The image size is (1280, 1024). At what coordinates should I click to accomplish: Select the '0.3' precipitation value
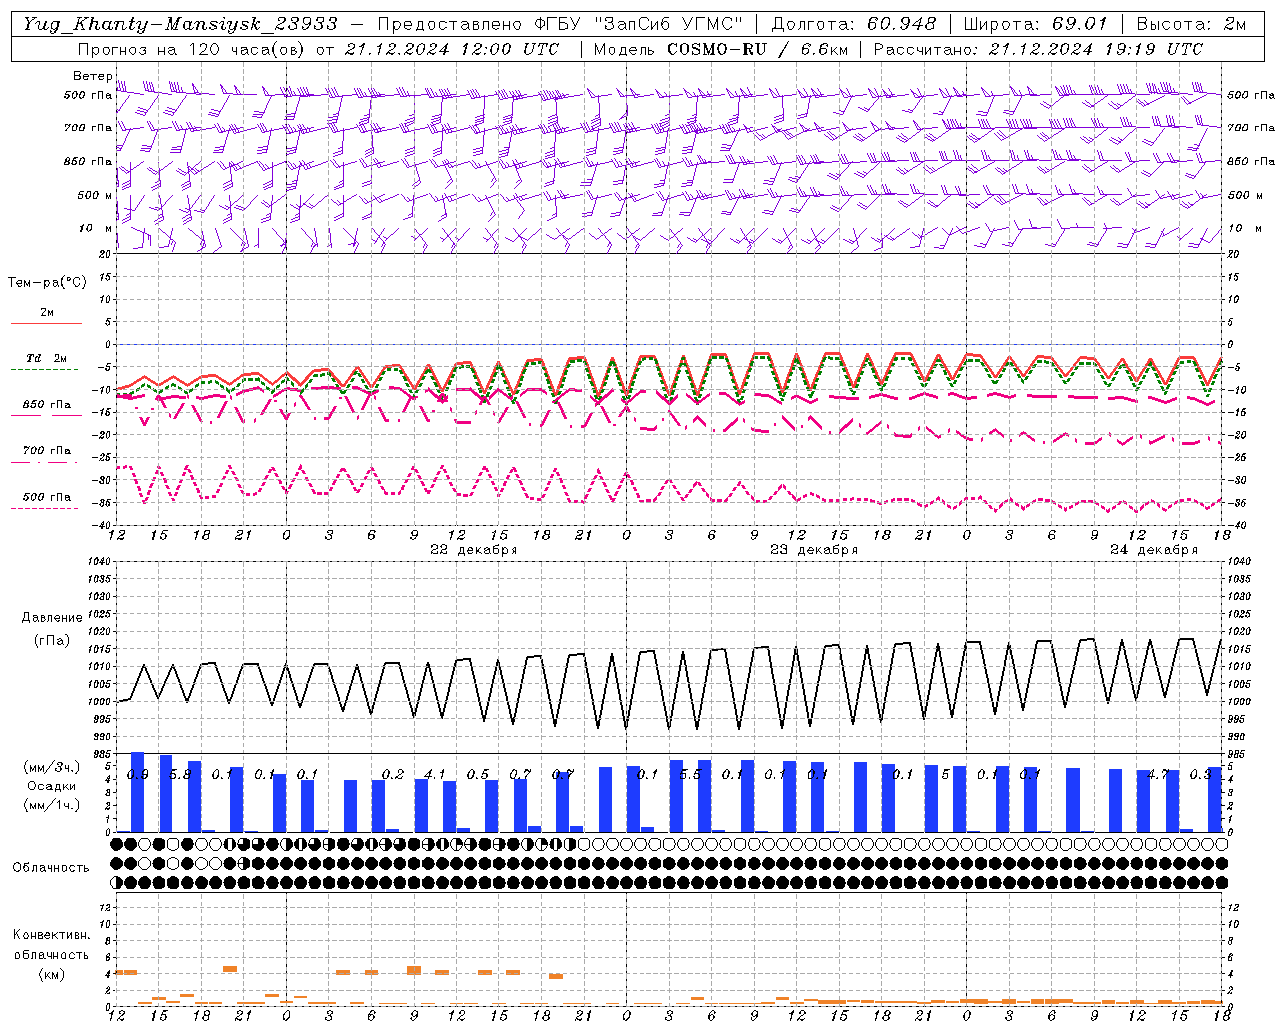click(1201, 774)
